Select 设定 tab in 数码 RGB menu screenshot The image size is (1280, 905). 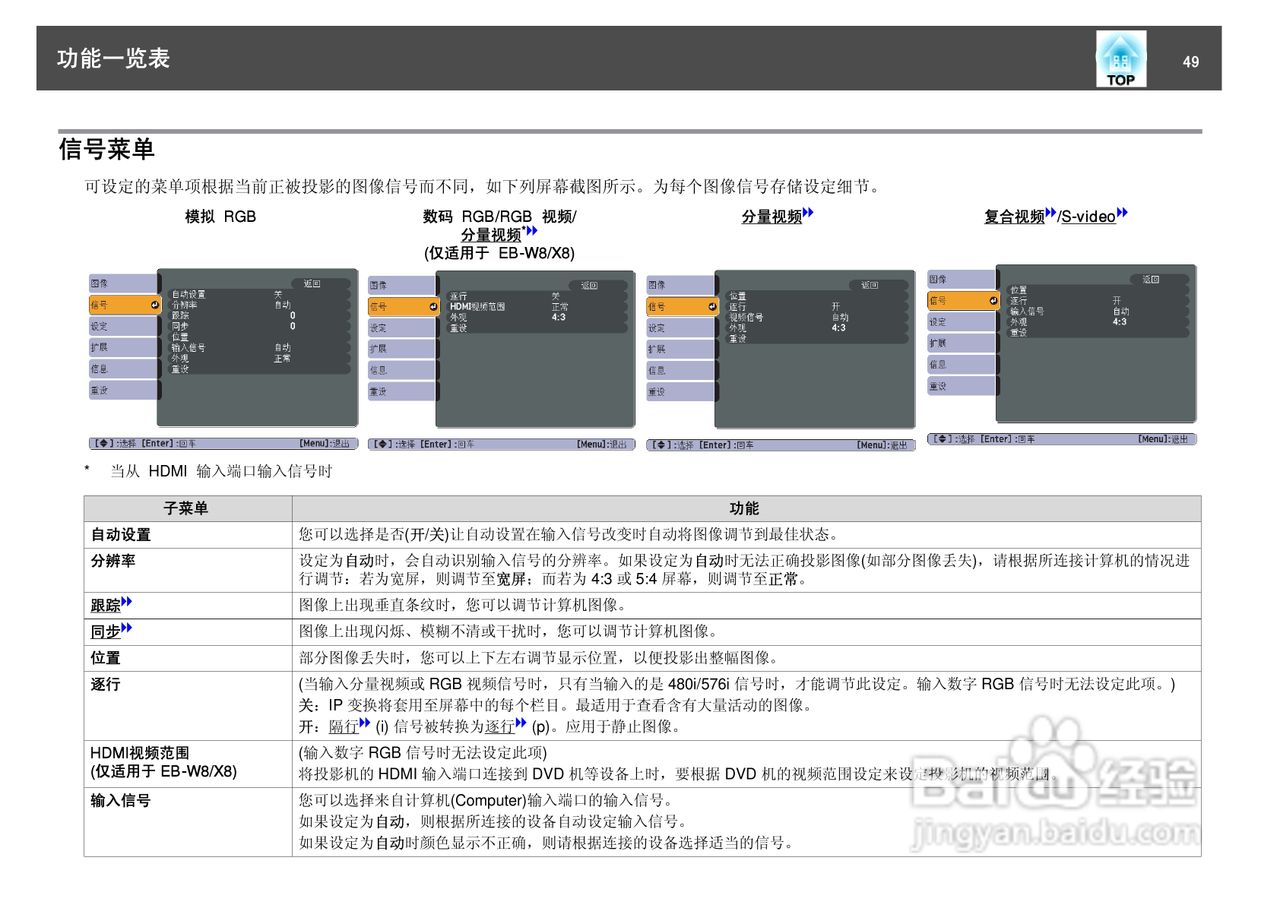click(401, 328)
